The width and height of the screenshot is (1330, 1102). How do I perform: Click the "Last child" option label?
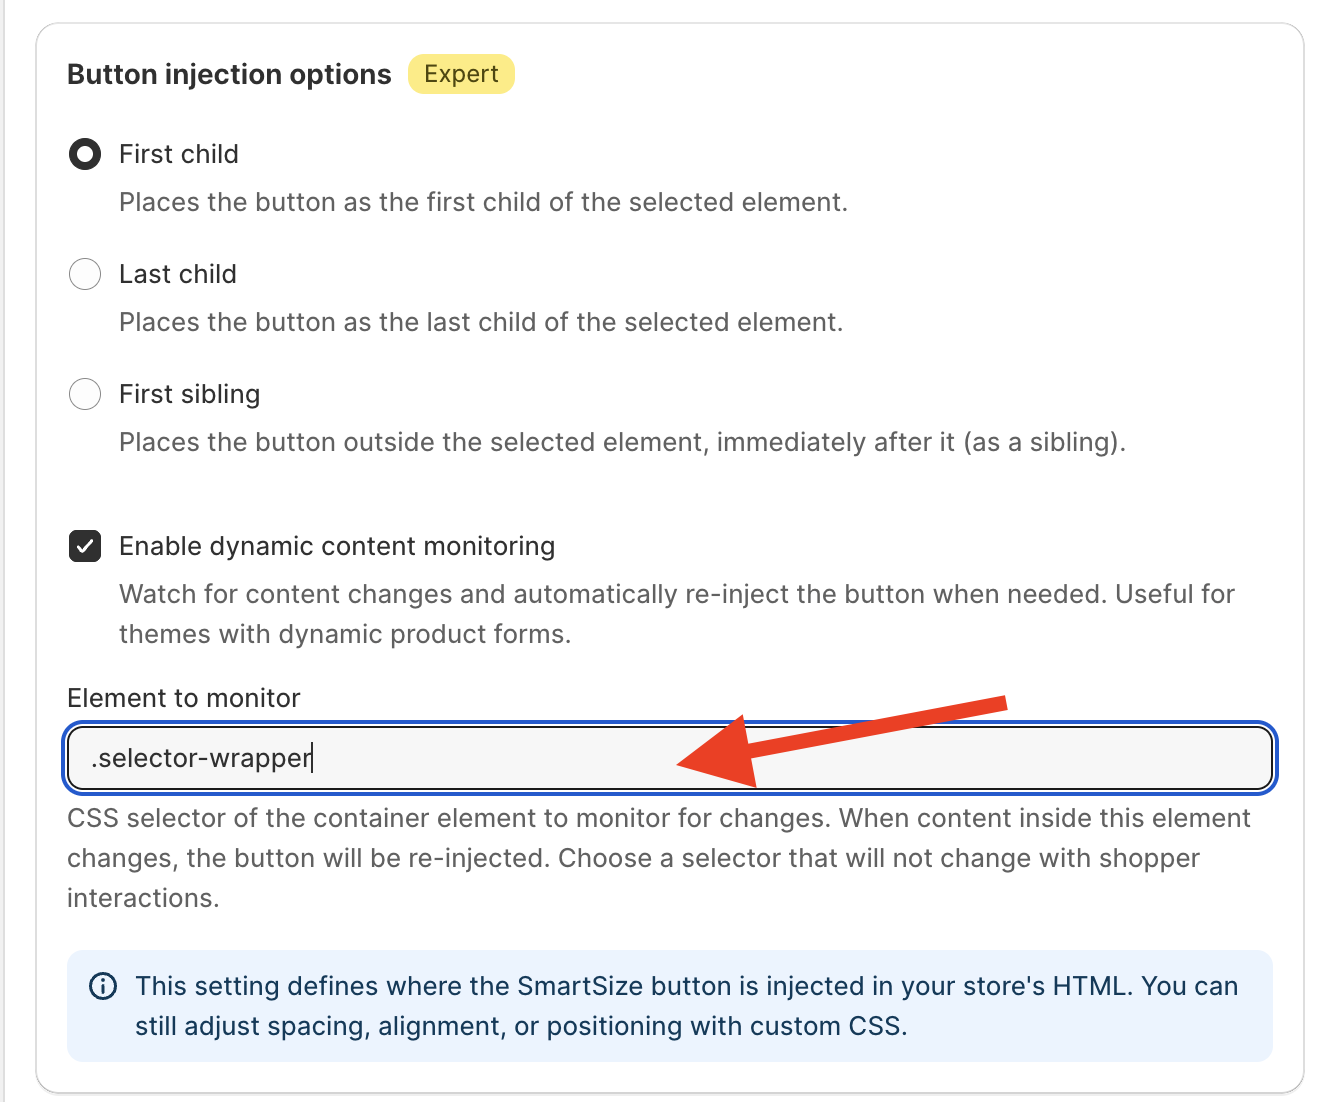pos(178,274)
